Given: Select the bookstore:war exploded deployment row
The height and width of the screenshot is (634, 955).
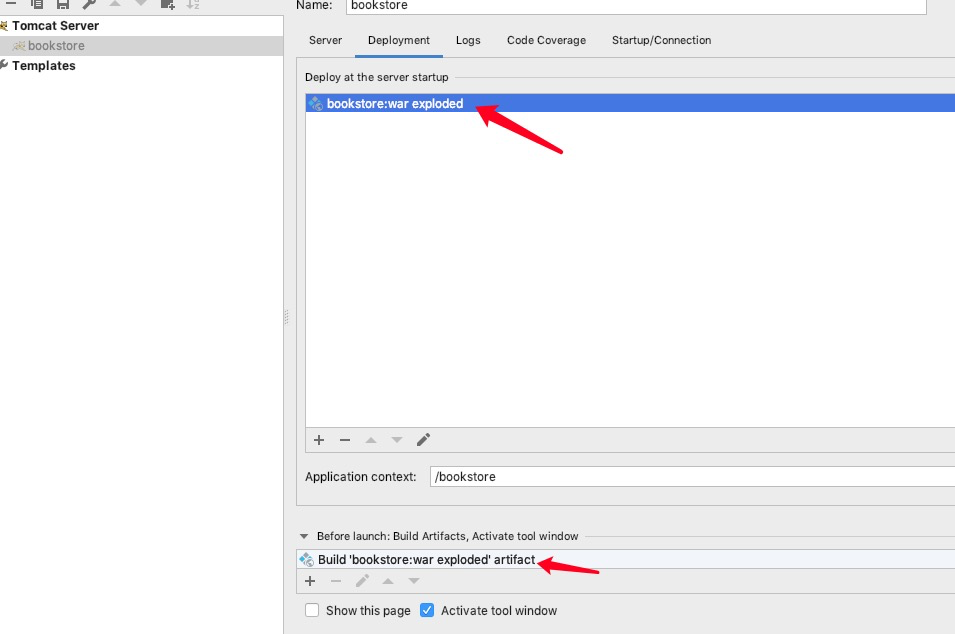Looking at the screenshot, I should point(630,104).
